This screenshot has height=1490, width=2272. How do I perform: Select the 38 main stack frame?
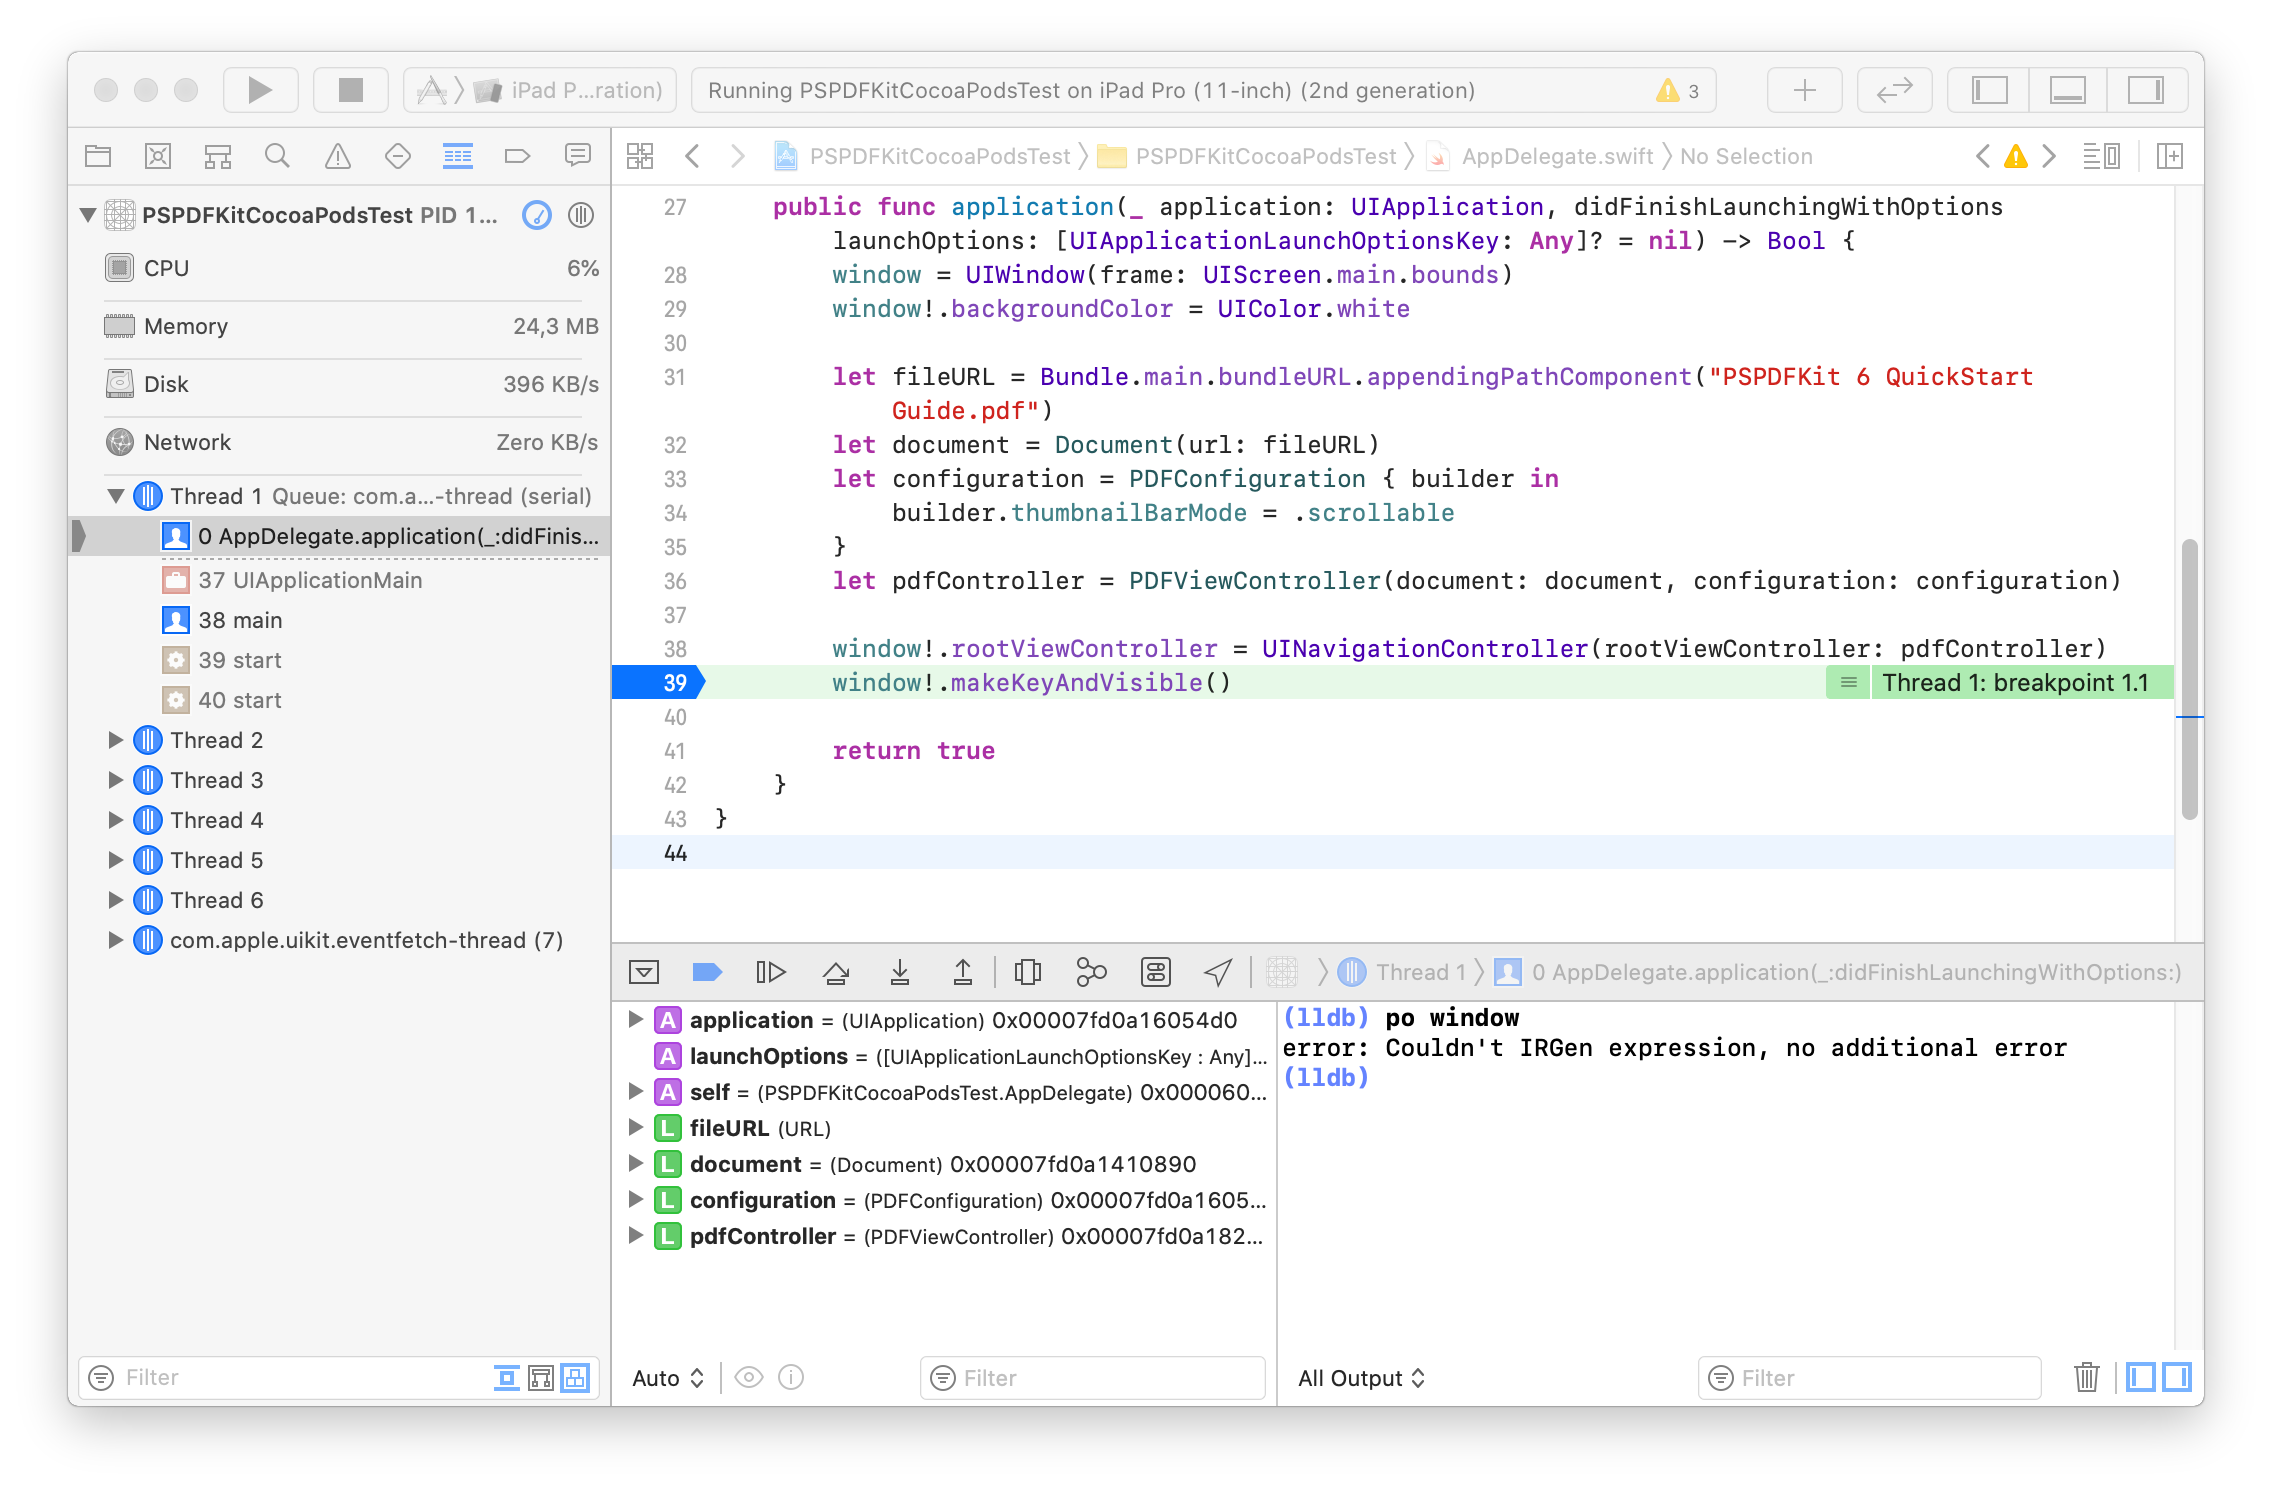click(x=240, y=620)
